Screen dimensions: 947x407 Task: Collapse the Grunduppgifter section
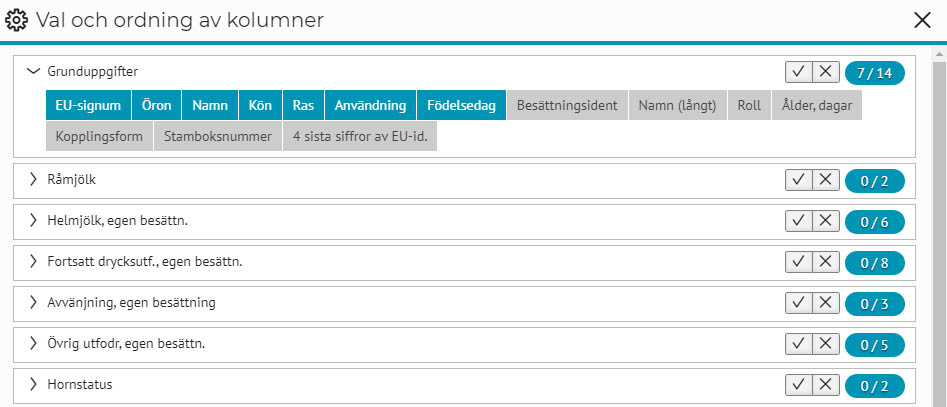point(33,71)
